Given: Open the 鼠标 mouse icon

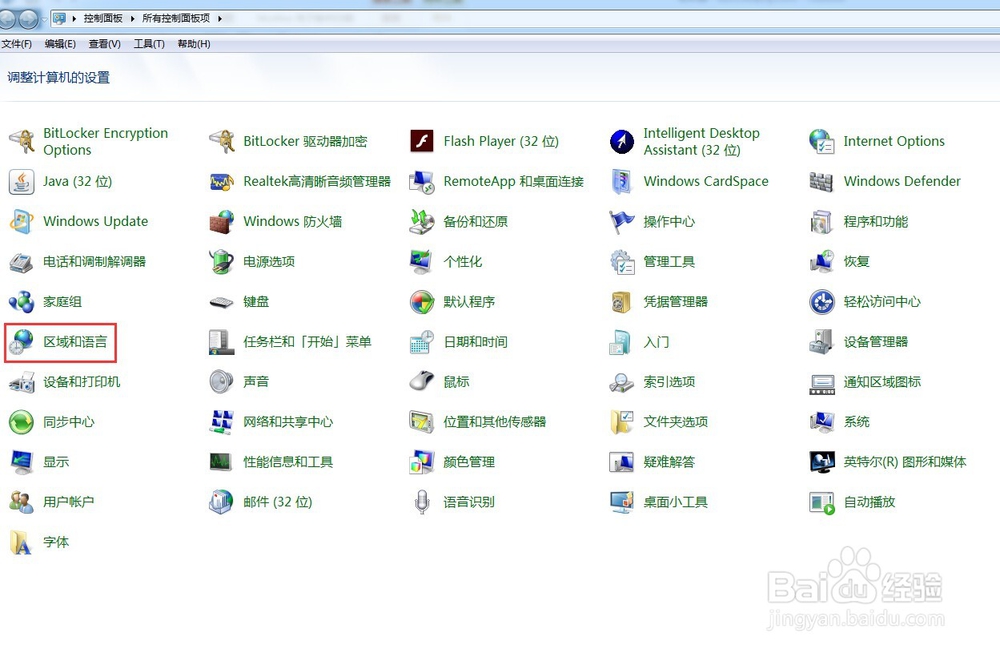Looking at the screenshot, I should point(422,382).
